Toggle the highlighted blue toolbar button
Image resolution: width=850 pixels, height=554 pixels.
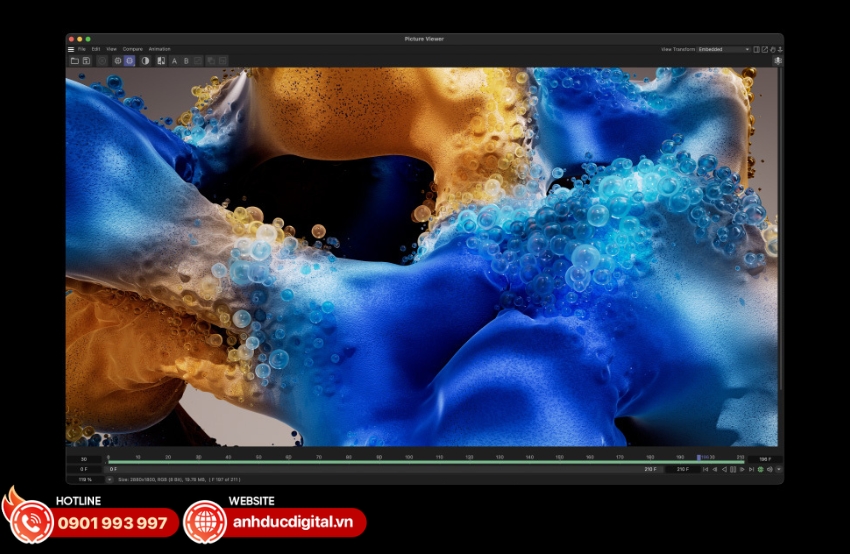(x=130, y=61)
